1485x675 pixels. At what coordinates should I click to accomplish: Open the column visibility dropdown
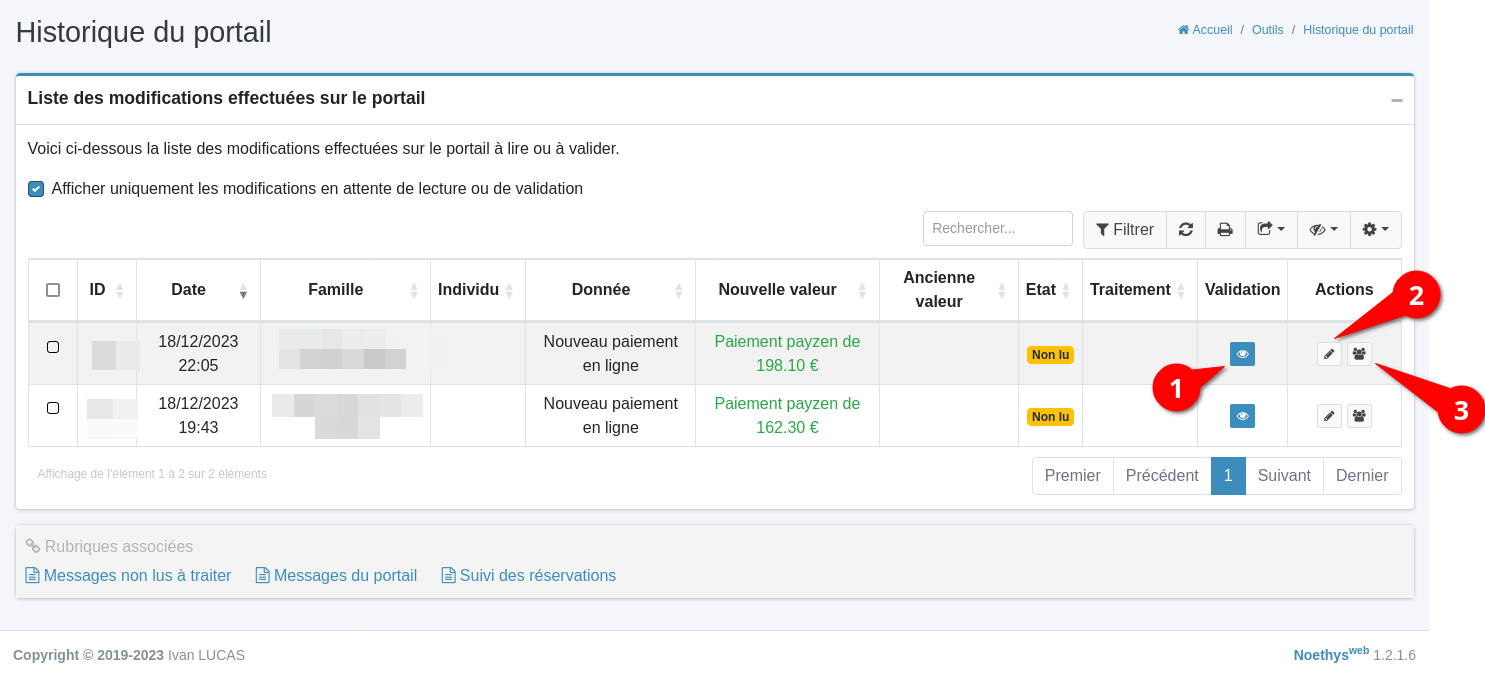pos(1323,229)
